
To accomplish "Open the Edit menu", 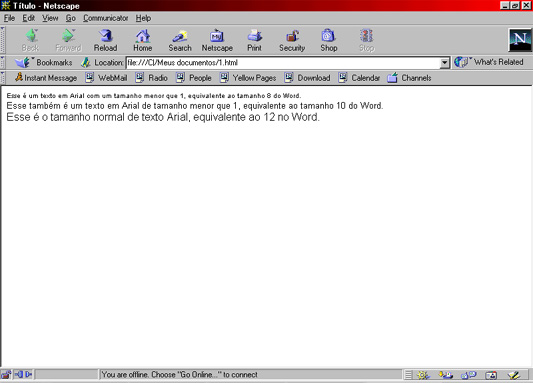I will [29, 18].
